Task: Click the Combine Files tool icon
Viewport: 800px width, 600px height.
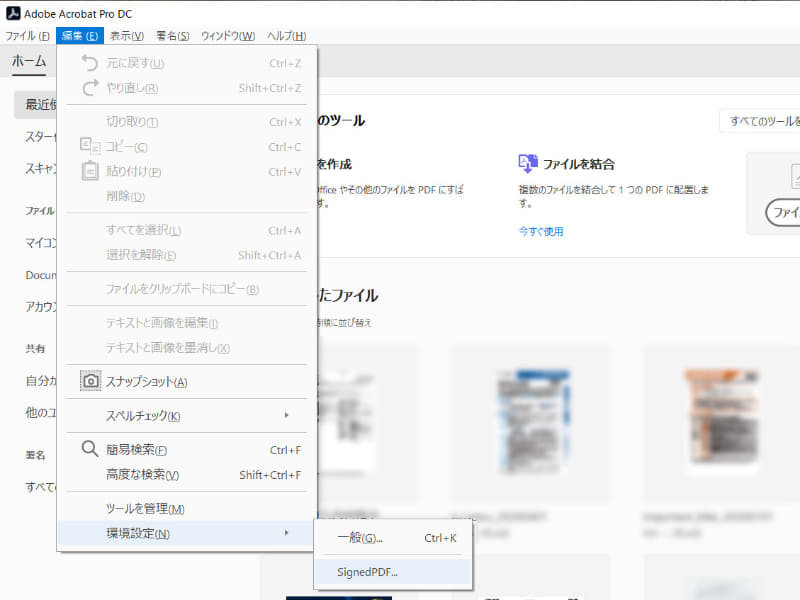Action: (528, 163)
